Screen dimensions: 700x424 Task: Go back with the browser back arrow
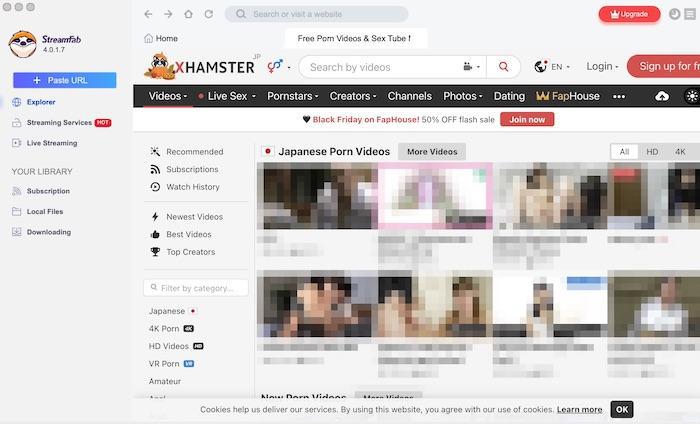coord(148,14)
